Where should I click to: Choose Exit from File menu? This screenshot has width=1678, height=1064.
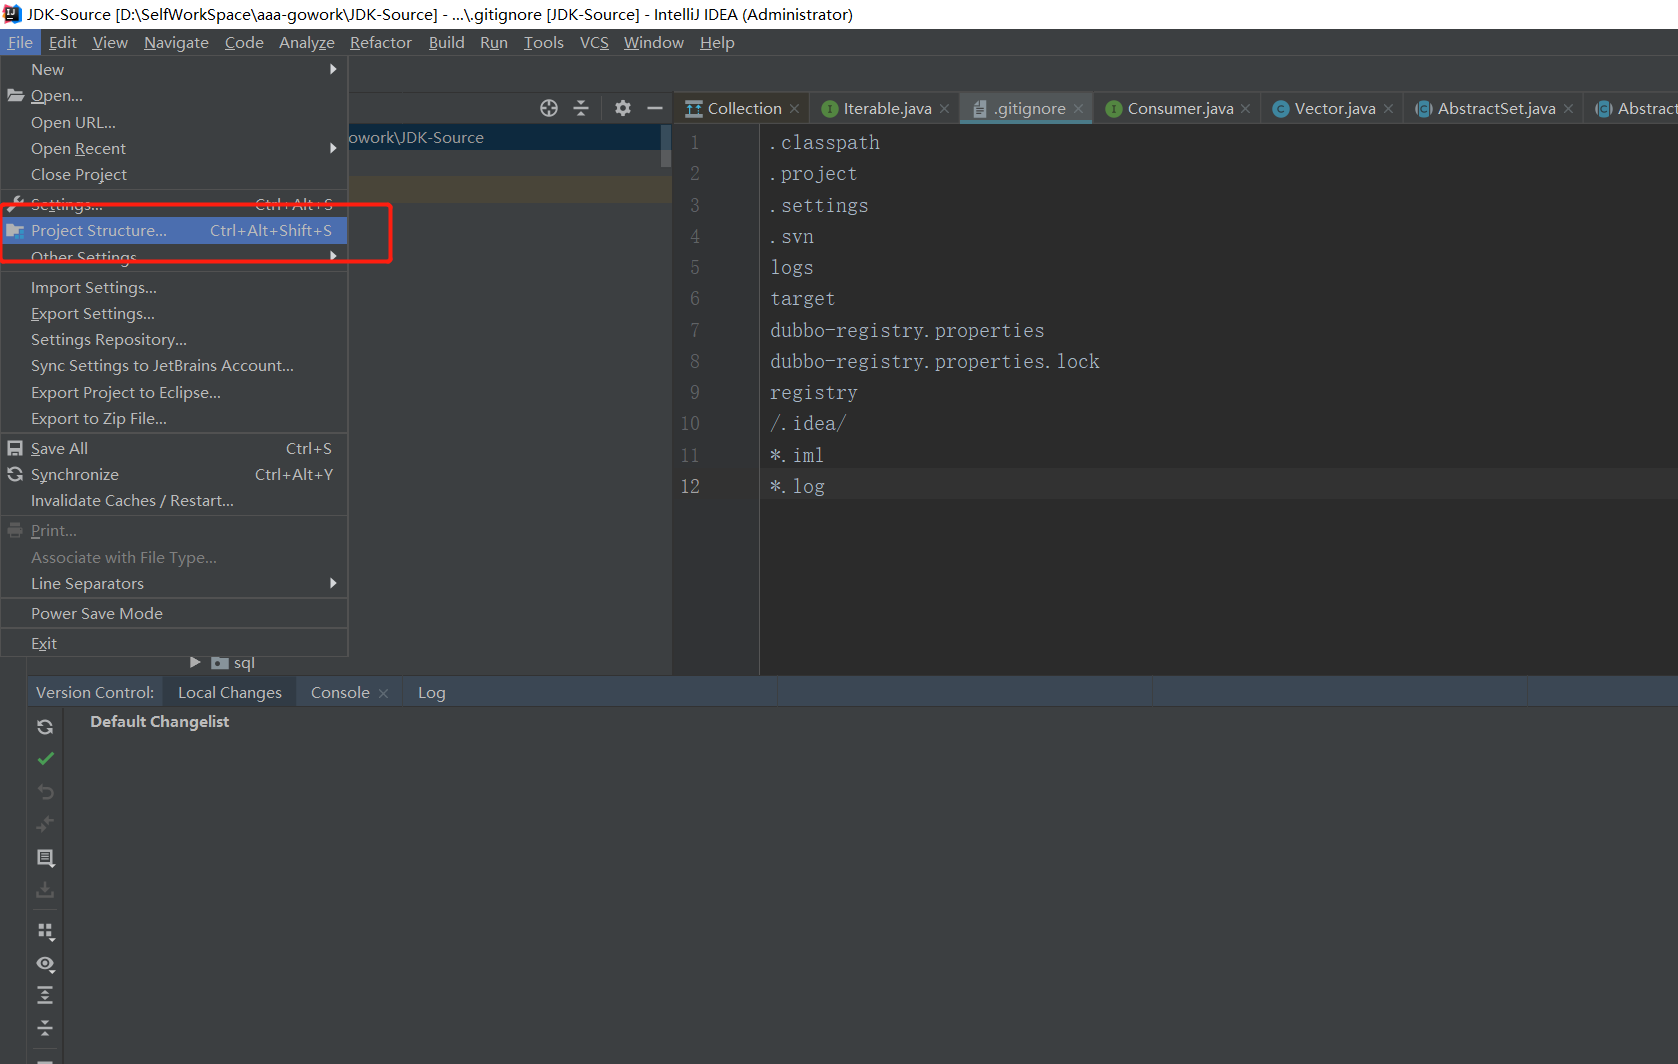coord(174,643)
